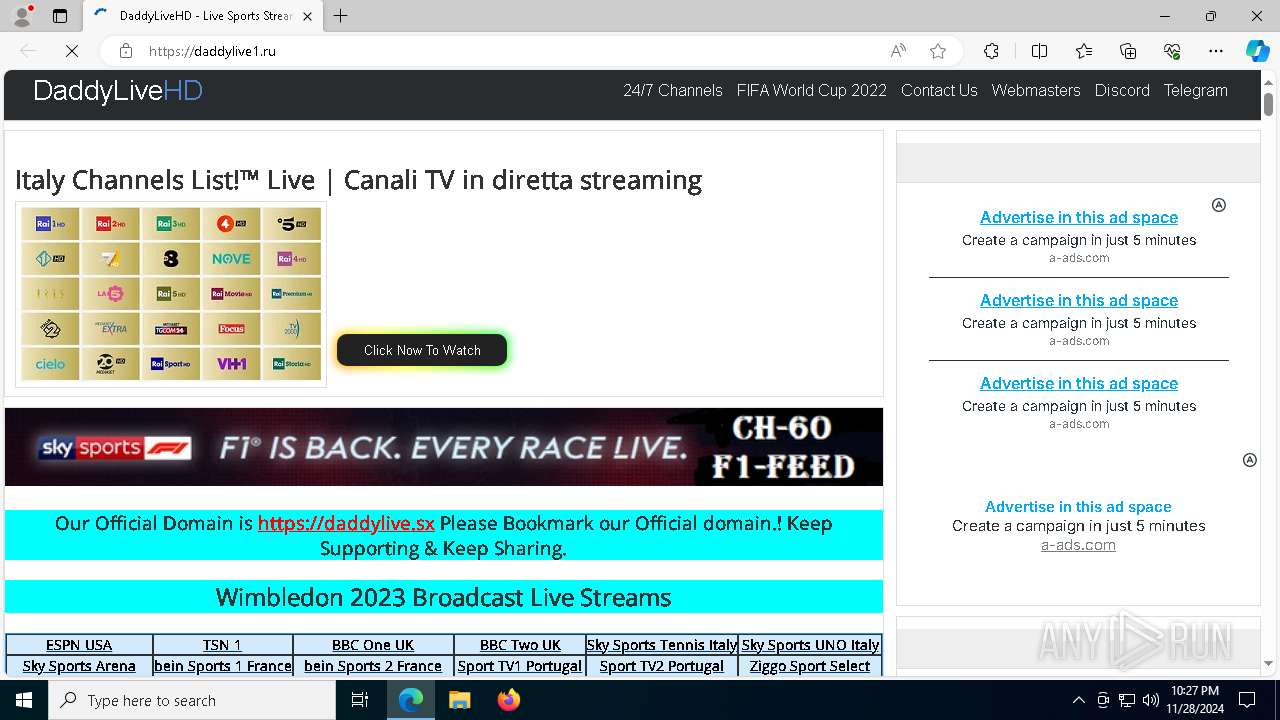The image size is (1280, 720).
Task: Open Browser Essentials heart icon
Action: pyautogui.click(x=1172, y=51)
